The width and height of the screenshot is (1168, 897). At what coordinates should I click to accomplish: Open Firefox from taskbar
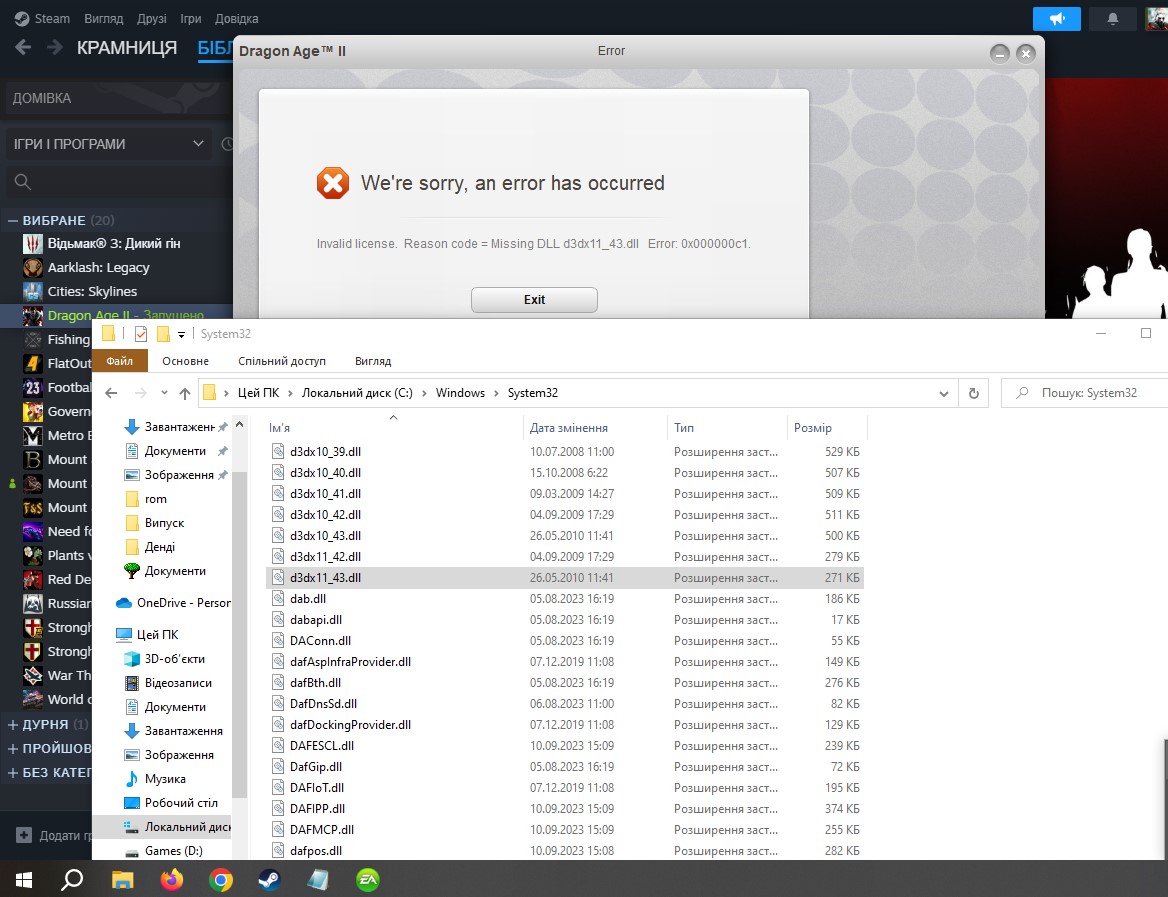tap(171, 880)
